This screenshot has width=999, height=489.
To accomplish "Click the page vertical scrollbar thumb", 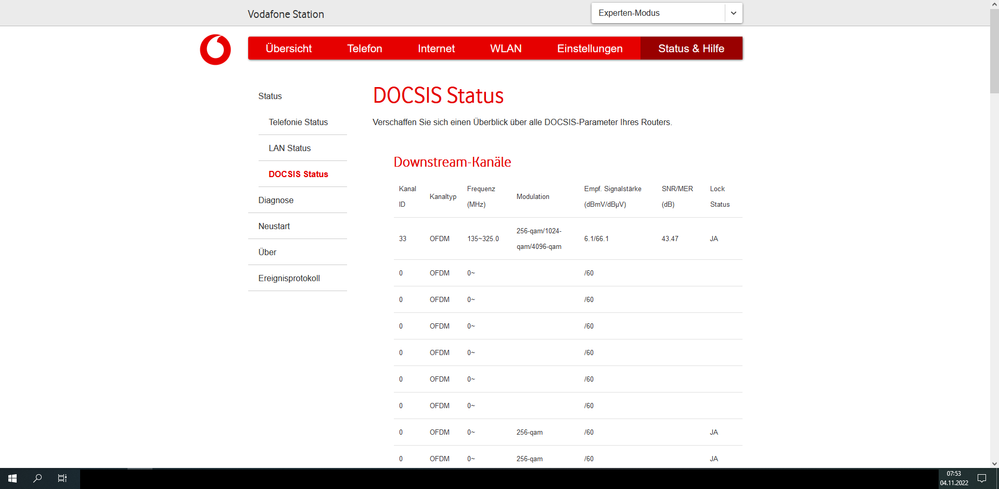I will click(x=994, y=50).
